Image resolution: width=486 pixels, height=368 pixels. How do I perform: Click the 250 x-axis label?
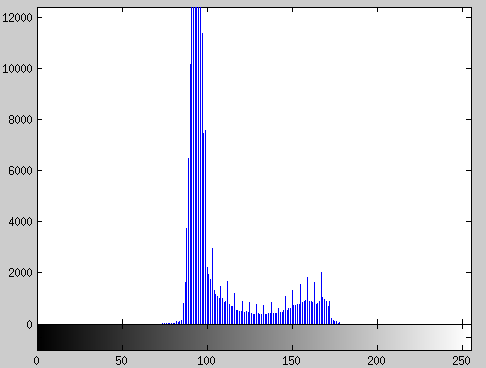462,361
